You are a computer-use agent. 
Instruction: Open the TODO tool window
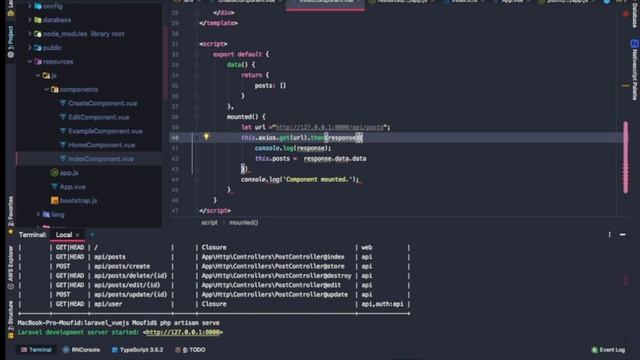click(x=190, y=350)
